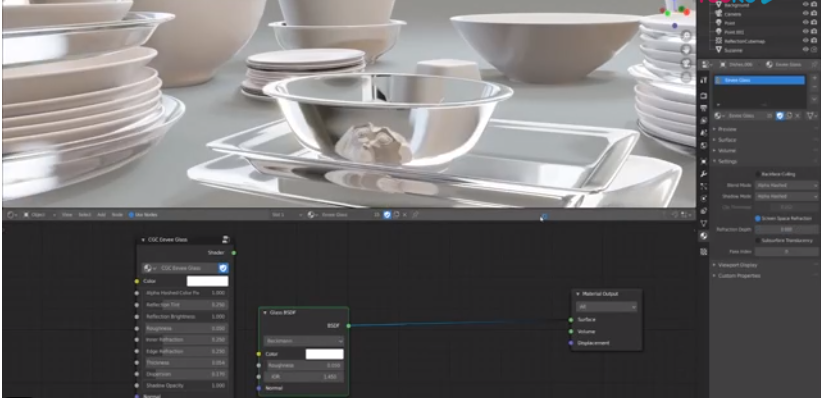Click the IOR value field on Glass BSDF

click(x=304, y=377)
